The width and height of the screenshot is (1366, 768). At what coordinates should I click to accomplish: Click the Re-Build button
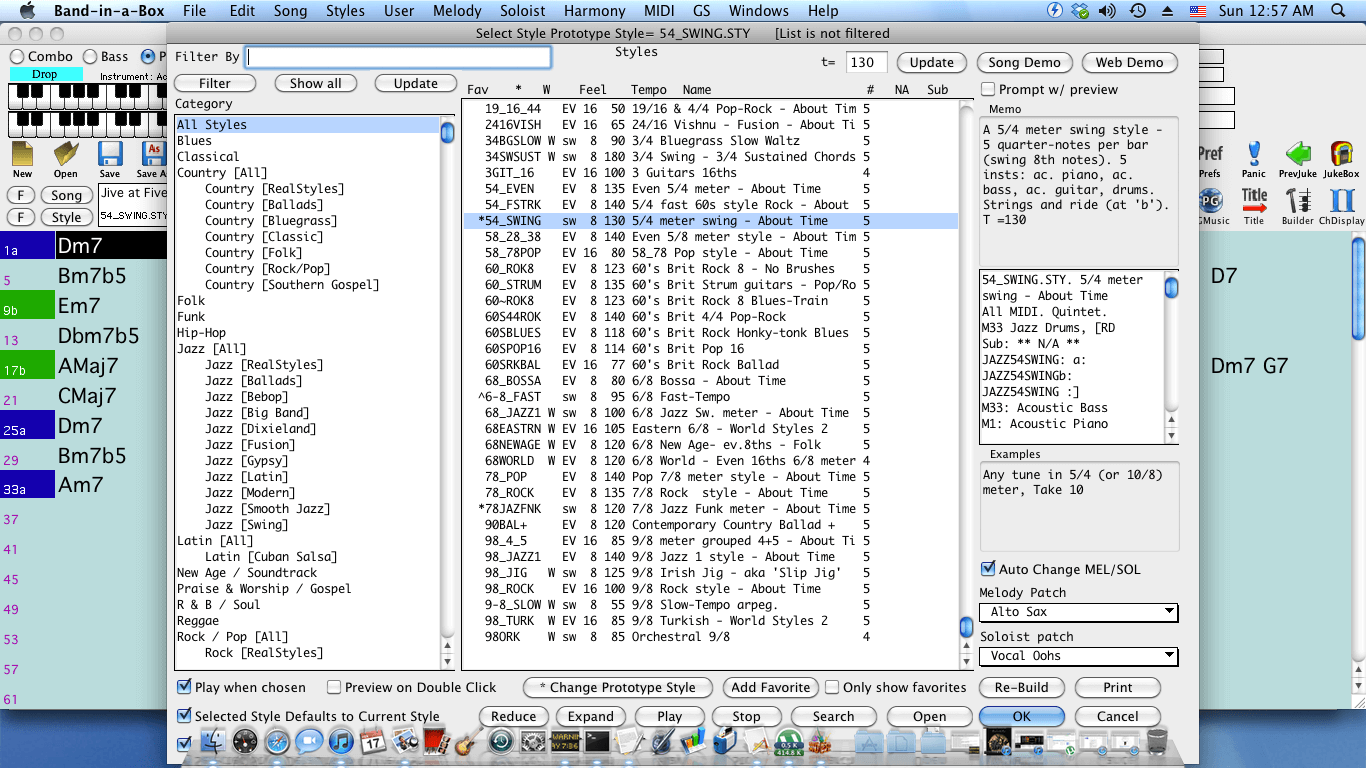(x=1021, y=687)
